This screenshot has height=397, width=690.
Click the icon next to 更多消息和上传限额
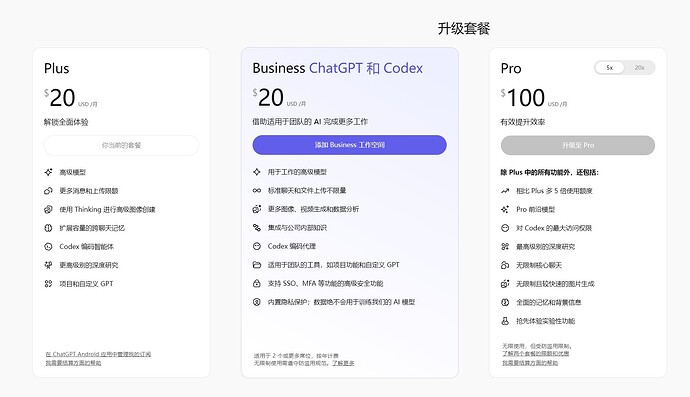tap(48, 191)
